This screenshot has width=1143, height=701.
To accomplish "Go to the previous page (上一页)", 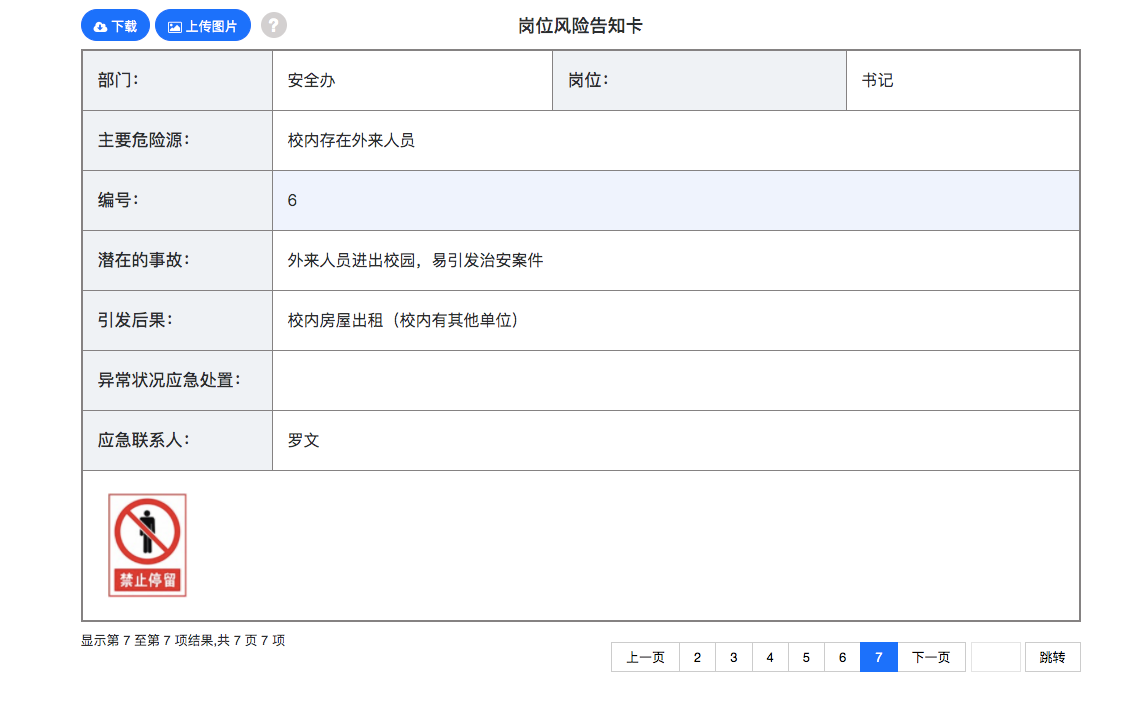I will click(x=645, y=657).
